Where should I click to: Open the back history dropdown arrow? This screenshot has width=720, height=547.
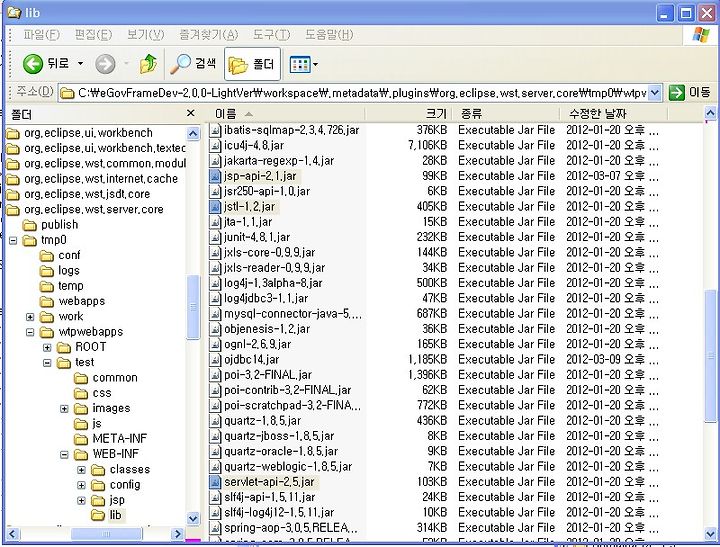(80, 63)
